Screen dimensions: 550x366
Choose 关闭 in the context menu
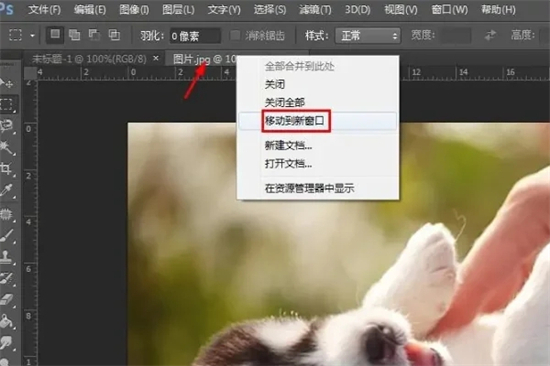317,84
